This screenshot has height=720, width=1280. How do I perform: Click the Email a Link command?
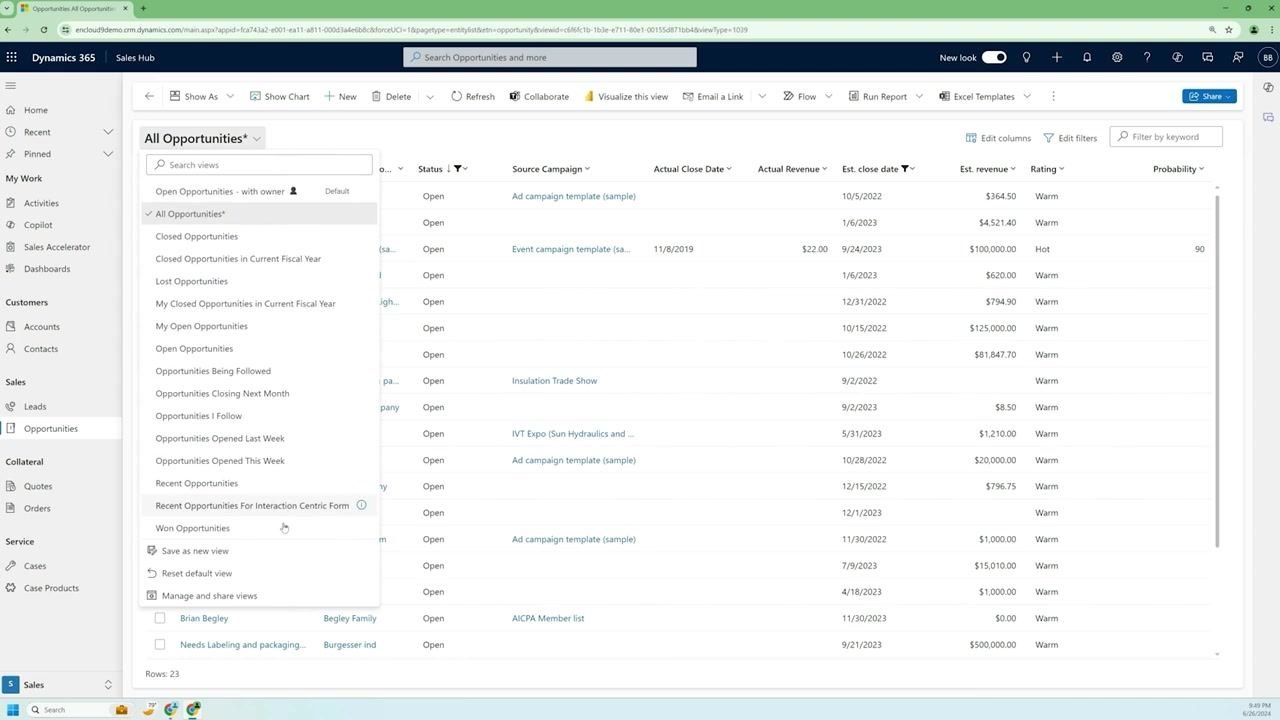click(x=713, y=96)
